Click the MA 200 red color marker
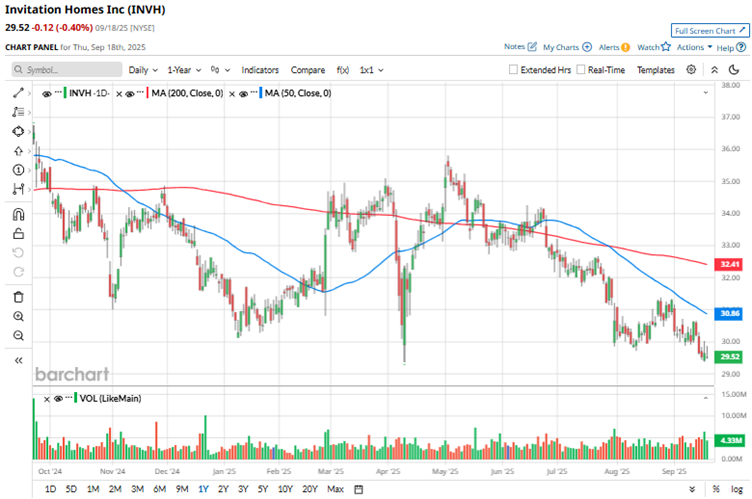752x499 pixels. (x=147, y=93)
